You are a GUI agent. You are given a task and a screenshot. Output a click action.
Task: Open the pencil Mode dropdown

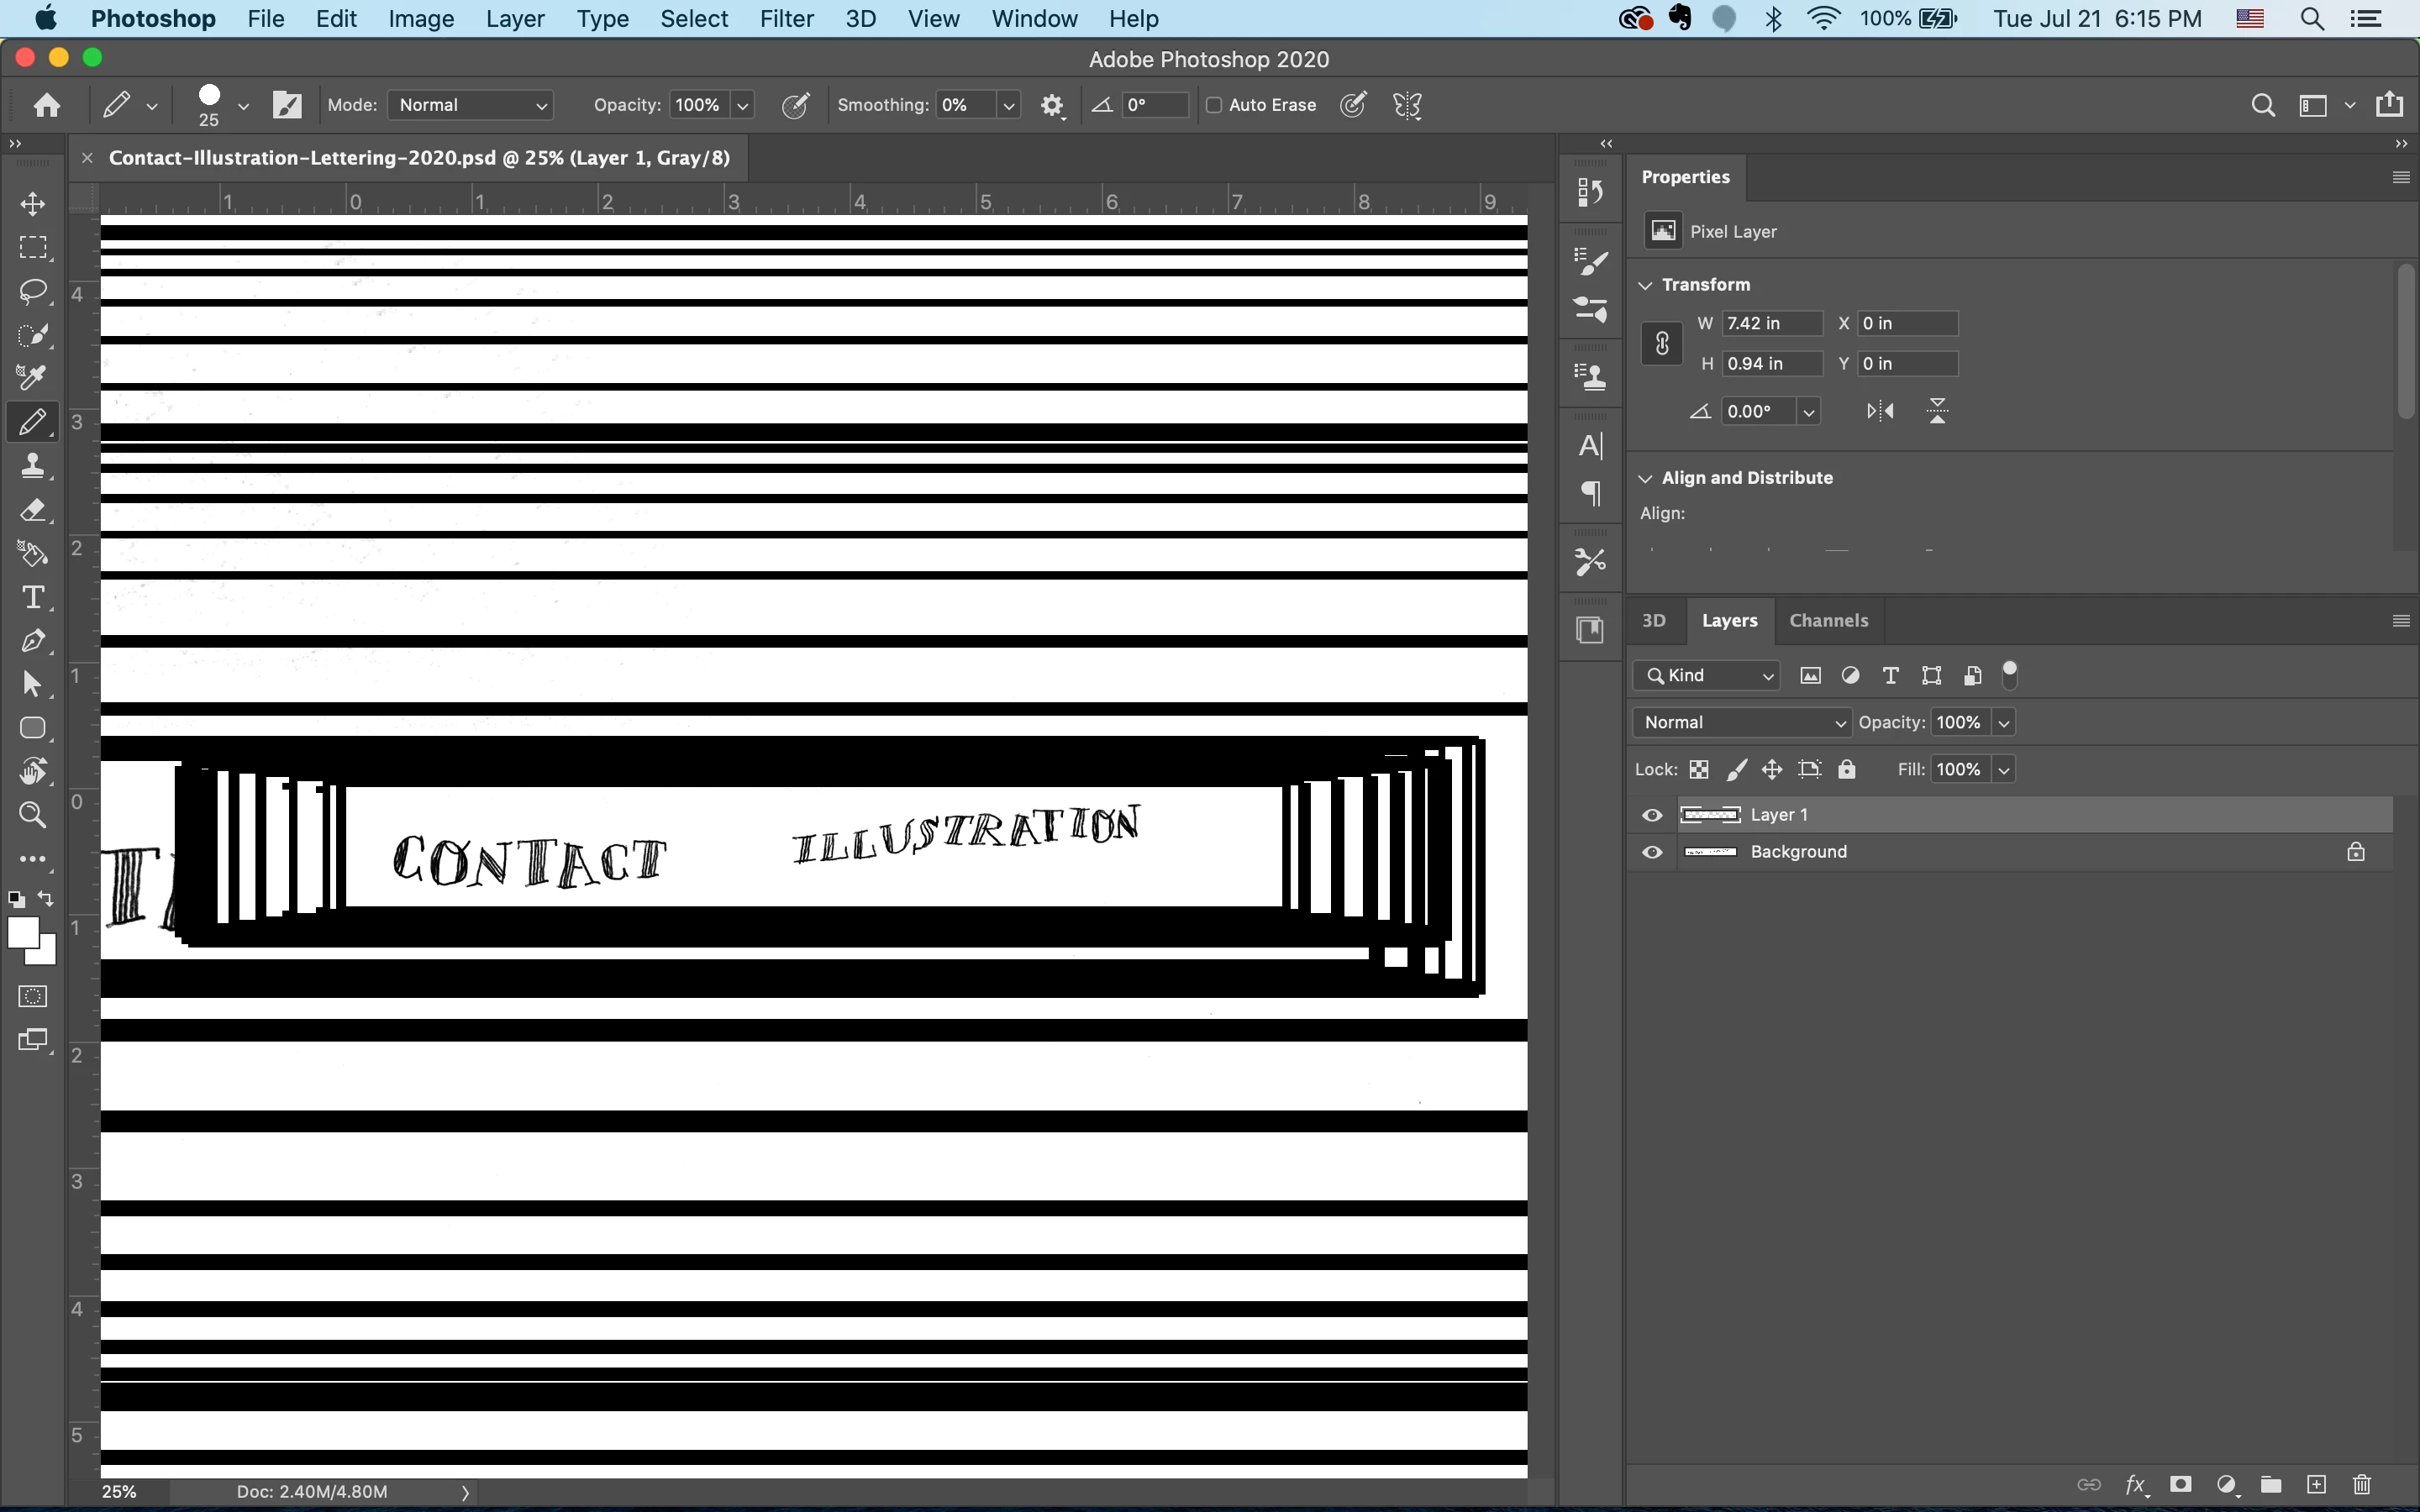471,105
